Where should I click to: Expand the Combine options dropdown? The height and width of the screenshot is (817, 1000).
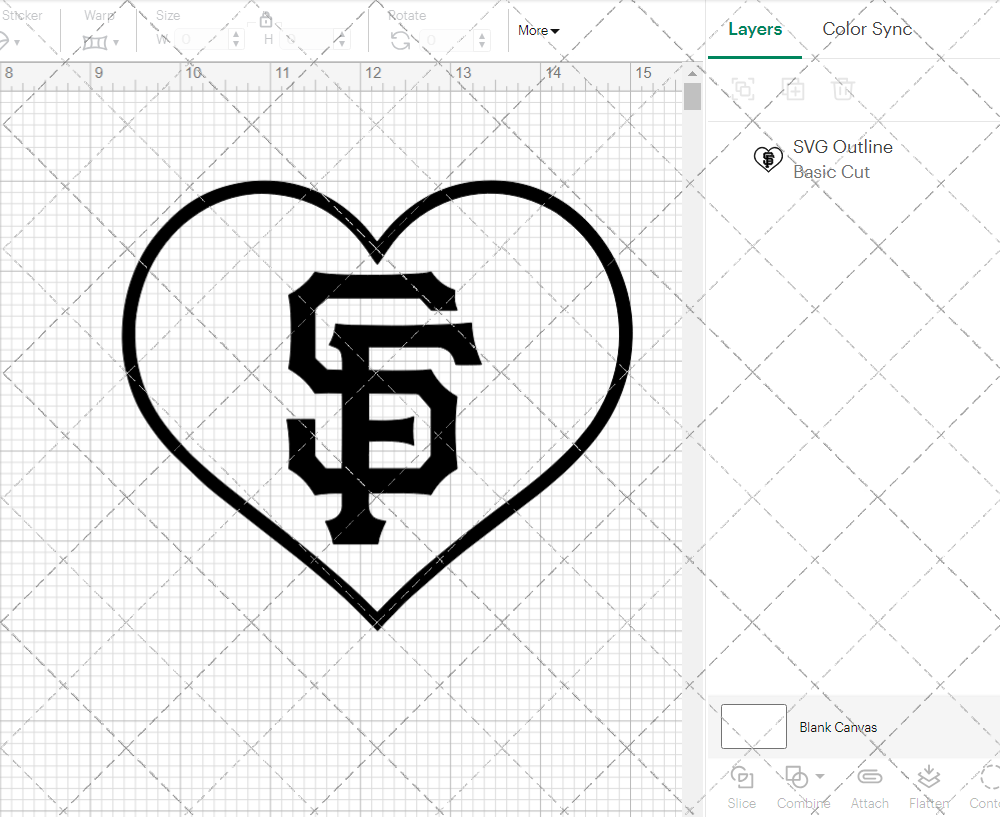point(821,776)
